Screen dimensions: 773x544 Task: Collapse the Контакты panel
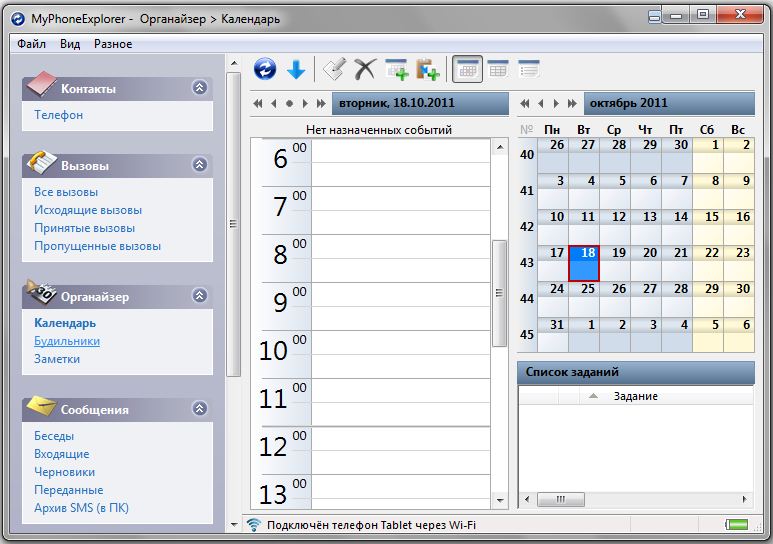[199, 88]
